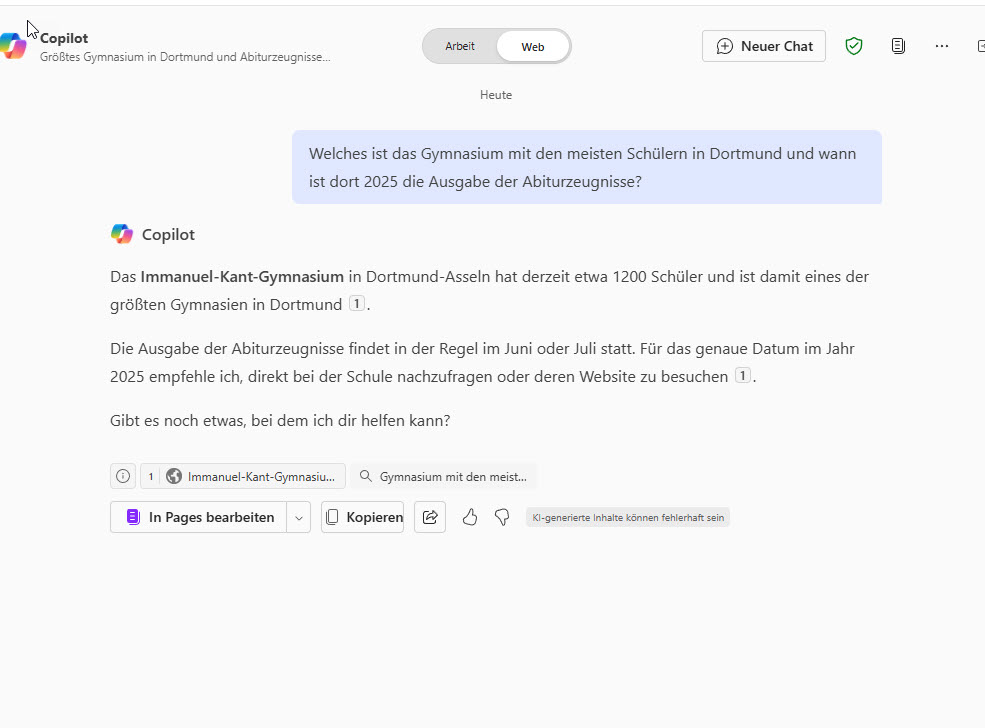
Task: Click the Copilot logo in the header
Action: [x=13, y=46]
